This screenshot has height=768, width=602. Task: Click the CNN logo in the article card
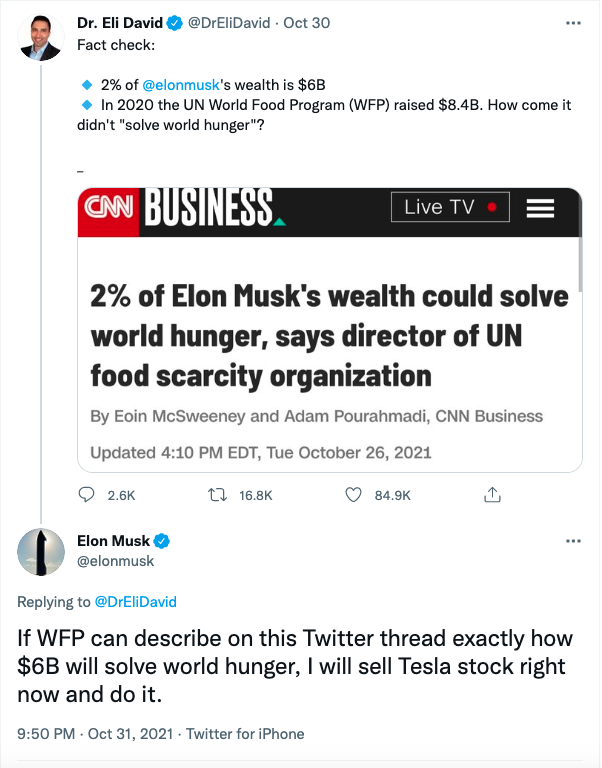(110, 207)
